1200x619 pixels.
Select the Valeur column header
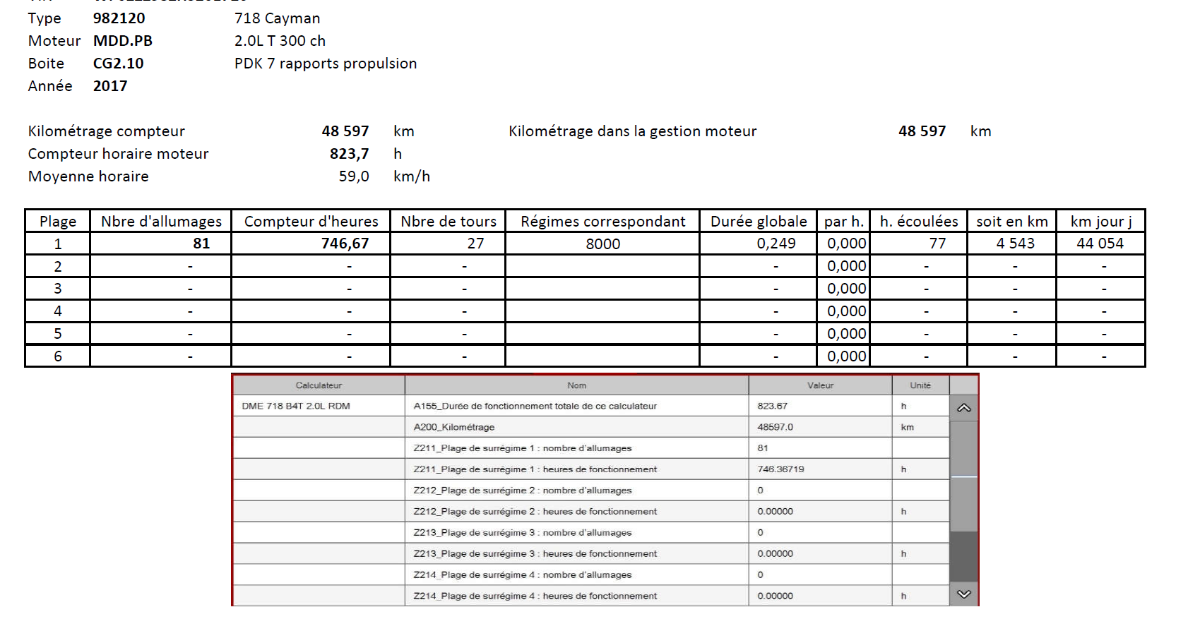[820, 386]
